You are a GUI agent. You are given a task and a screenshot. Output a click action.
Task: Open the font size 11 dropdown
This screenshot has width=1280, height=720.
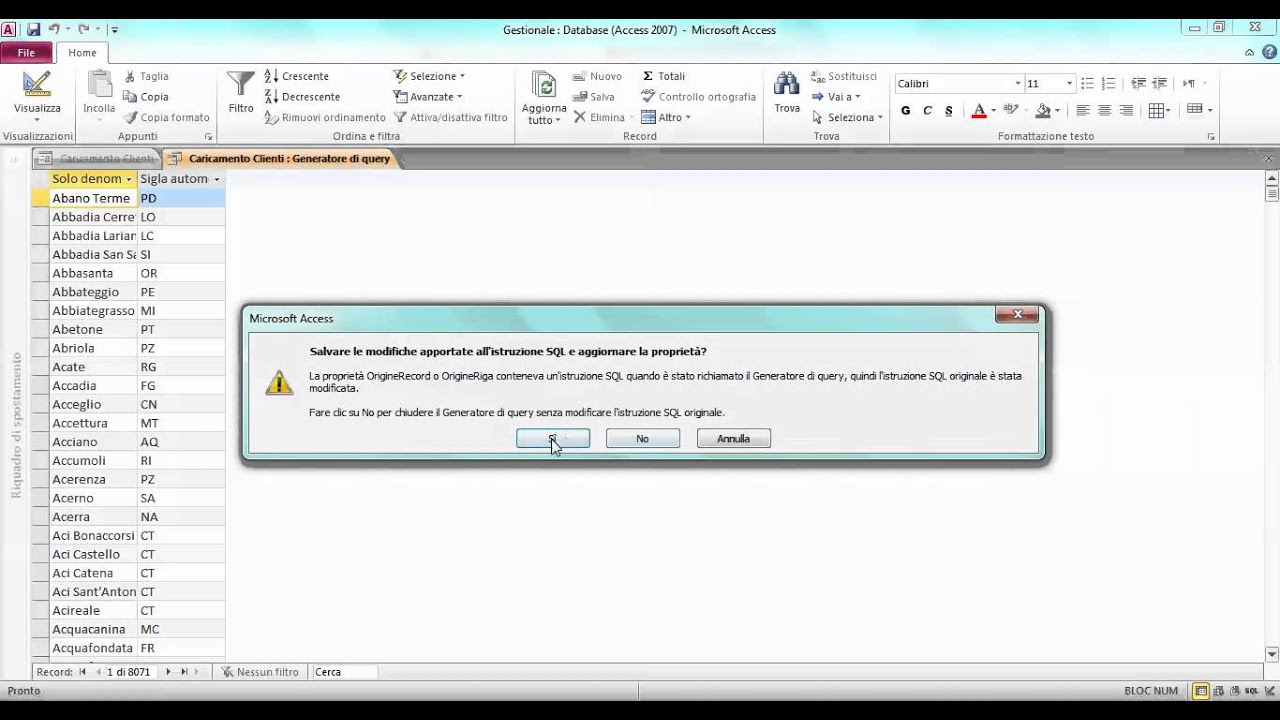pyautogui.click(x=1069, y=84)
